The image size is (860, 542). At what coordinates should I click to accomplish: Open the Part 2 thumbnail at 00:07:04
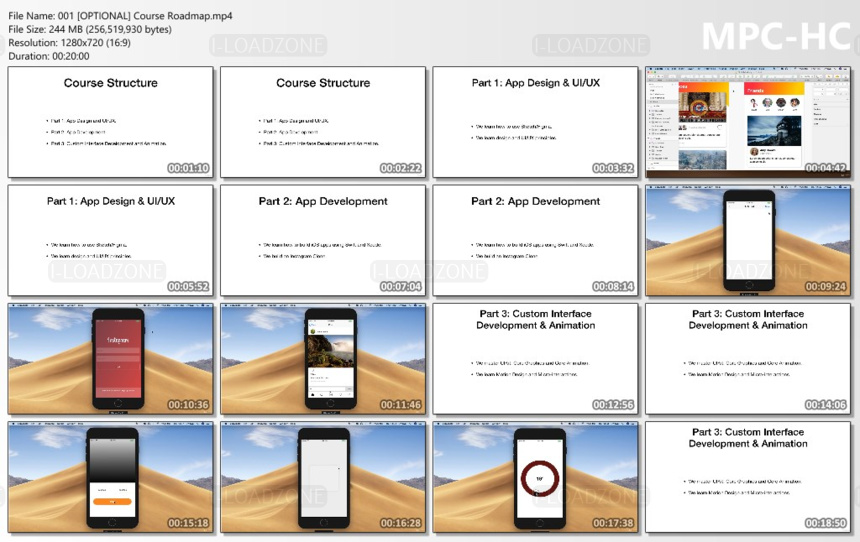point(323,241)
